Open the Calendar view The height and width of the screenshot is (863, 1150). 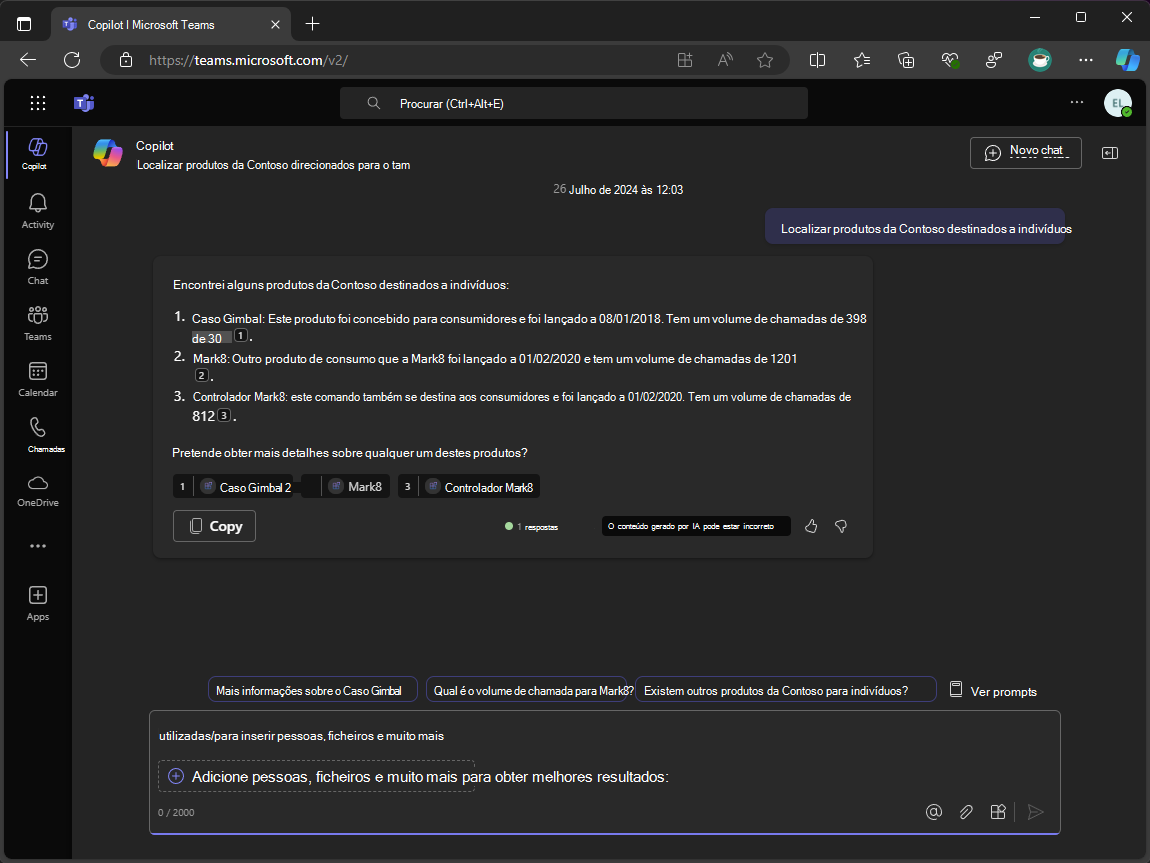[37, 379]
